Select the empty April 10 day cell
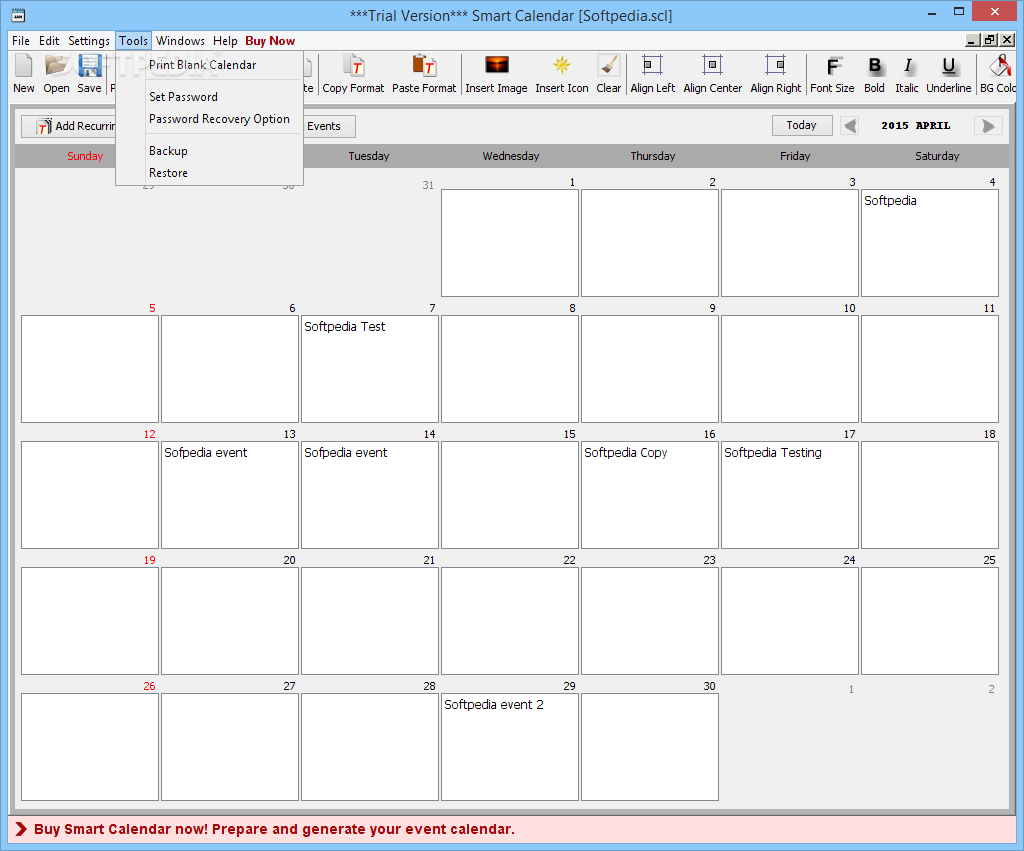Image resolution: width=1024 pixels, height=851 pixels. coord(790,369)
